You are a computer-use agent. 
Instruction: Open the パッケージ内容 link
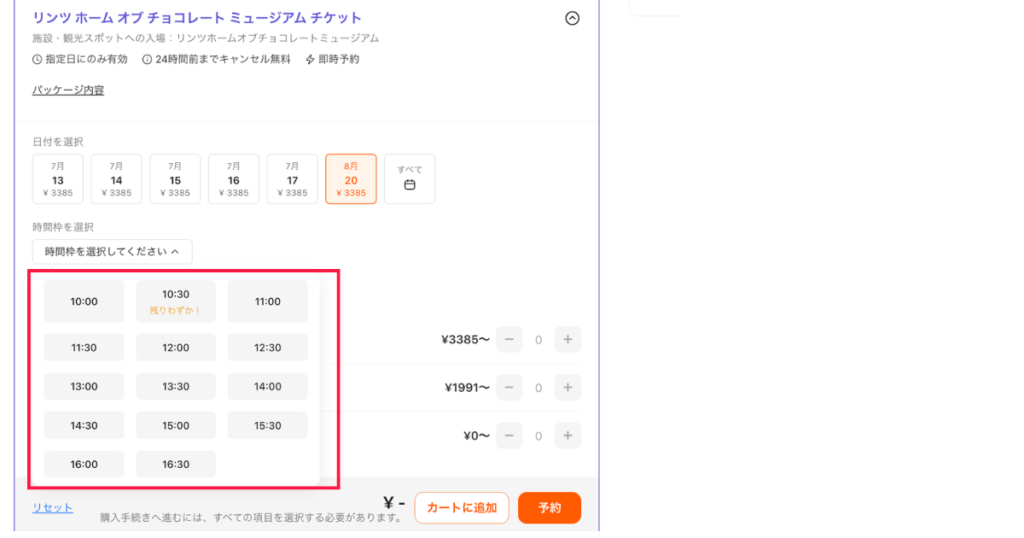(x=68, y=90)
